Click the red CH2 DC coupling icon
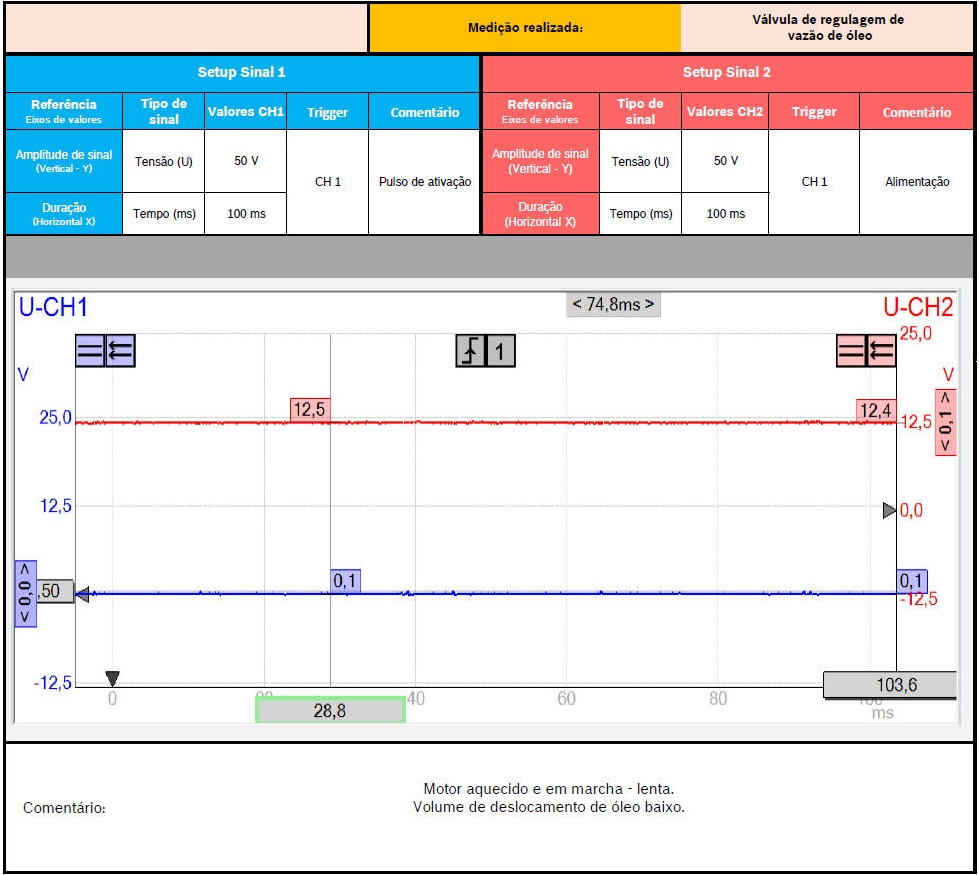Viewport: 979px width, 875px height. 852,351
